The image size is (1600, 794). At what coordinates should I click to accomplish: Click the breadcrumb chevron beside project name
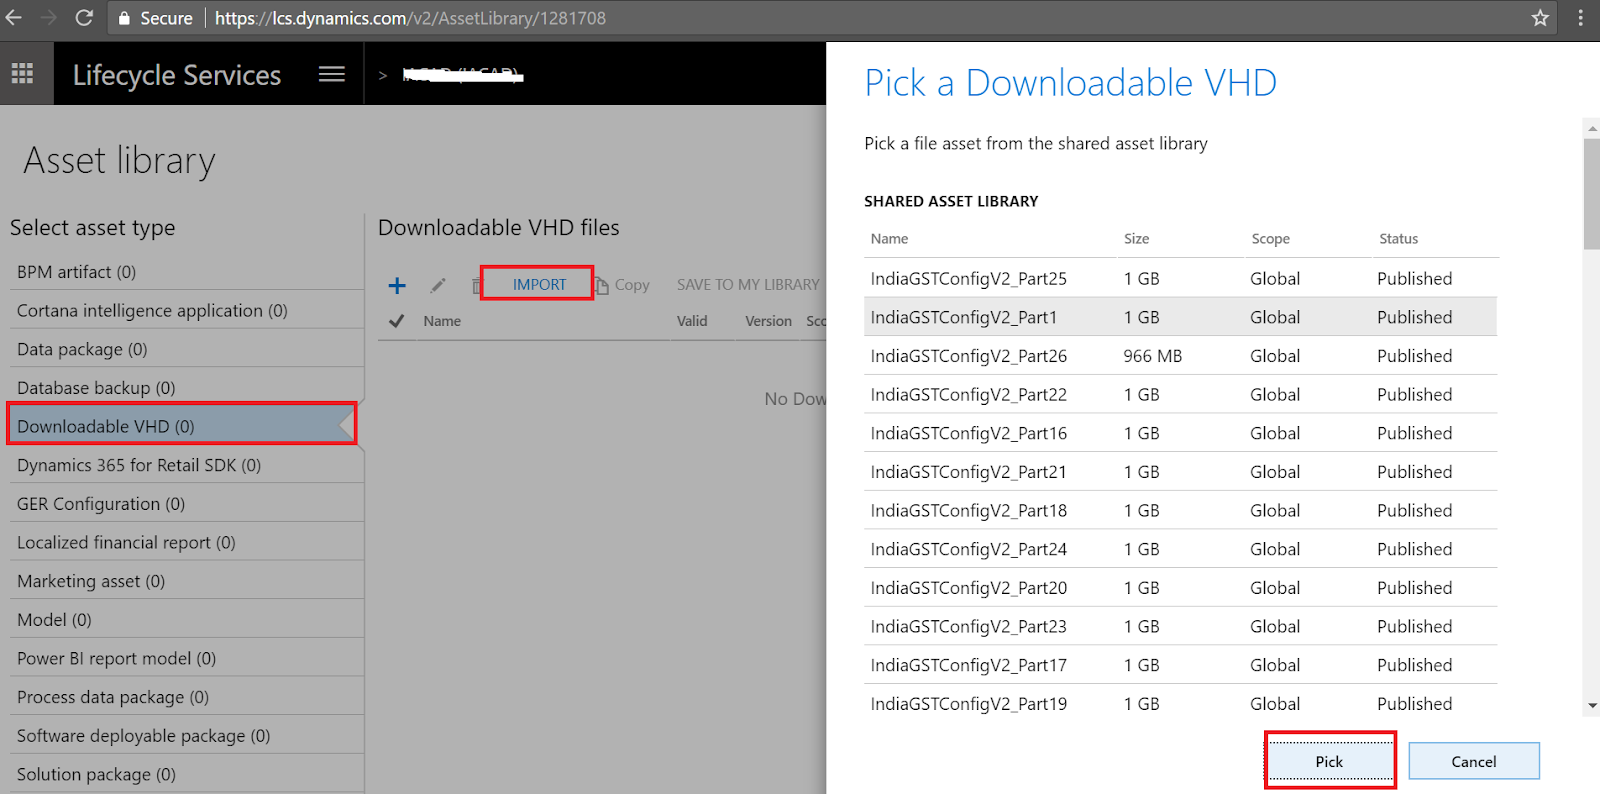(x=382, y=75)
